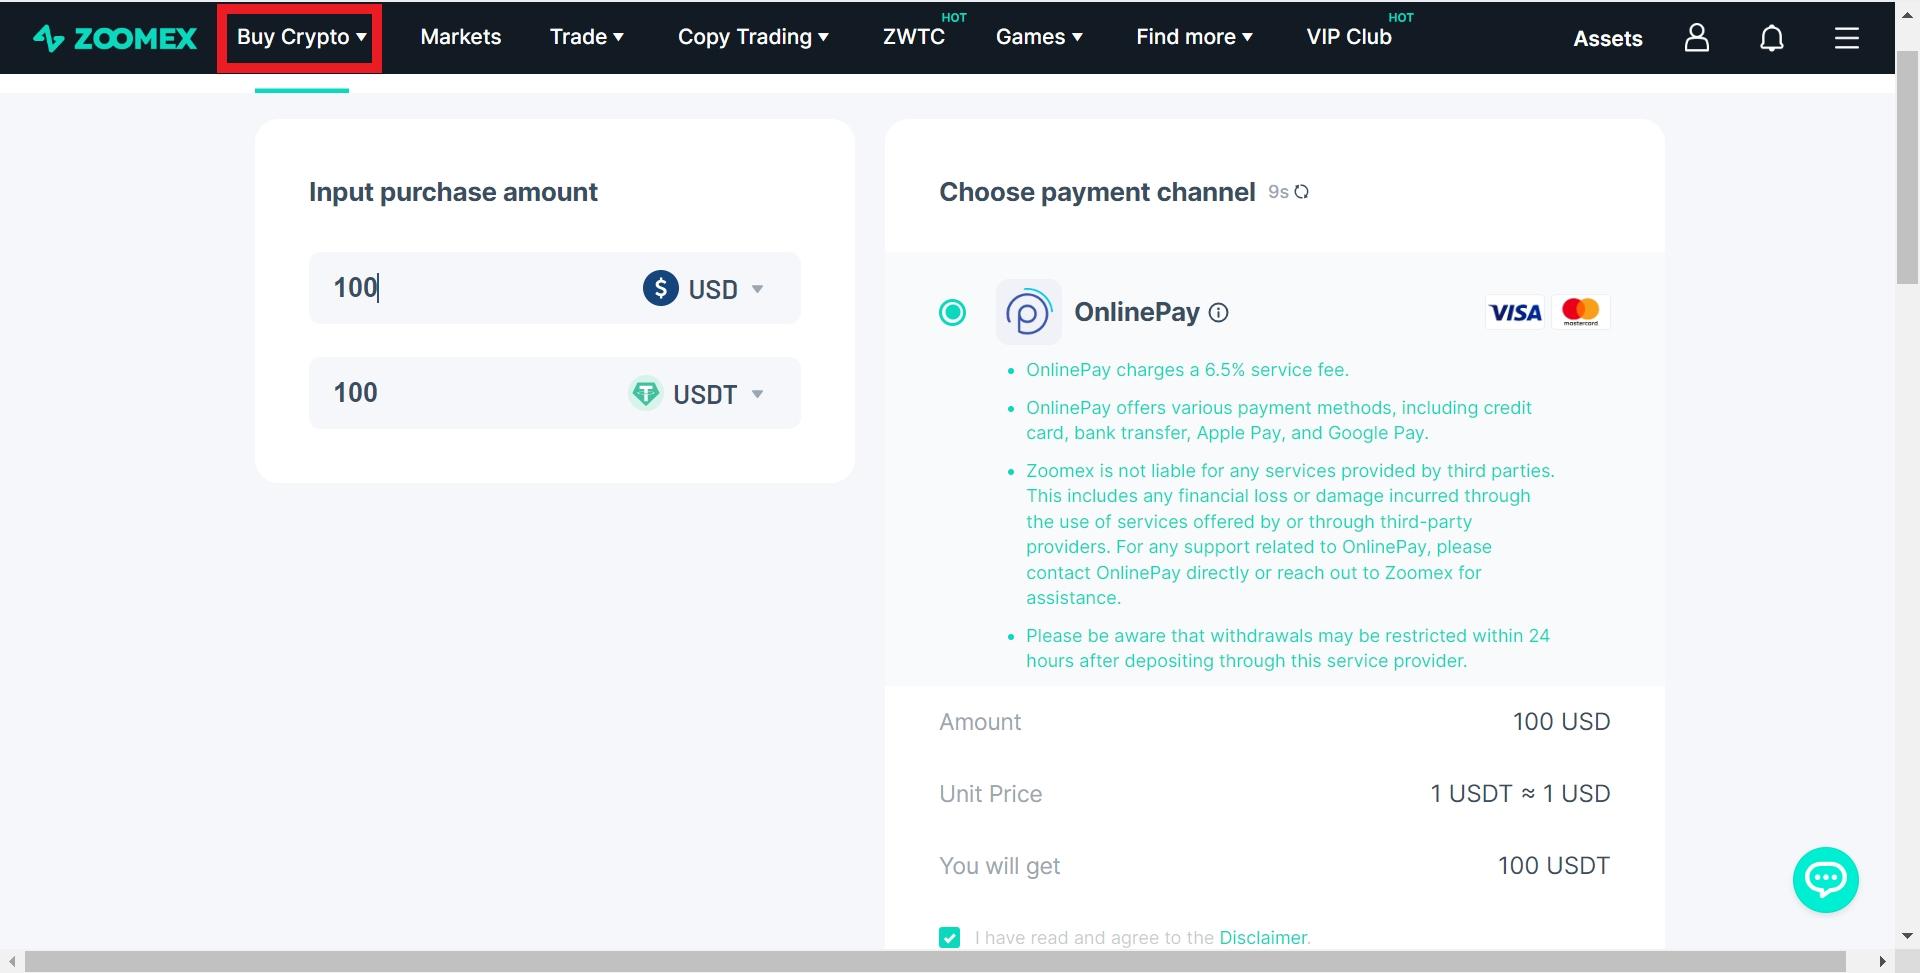This screenshot has height=973, width=1920.
Task: Go to the Markets page
Action: coord(461,37)
